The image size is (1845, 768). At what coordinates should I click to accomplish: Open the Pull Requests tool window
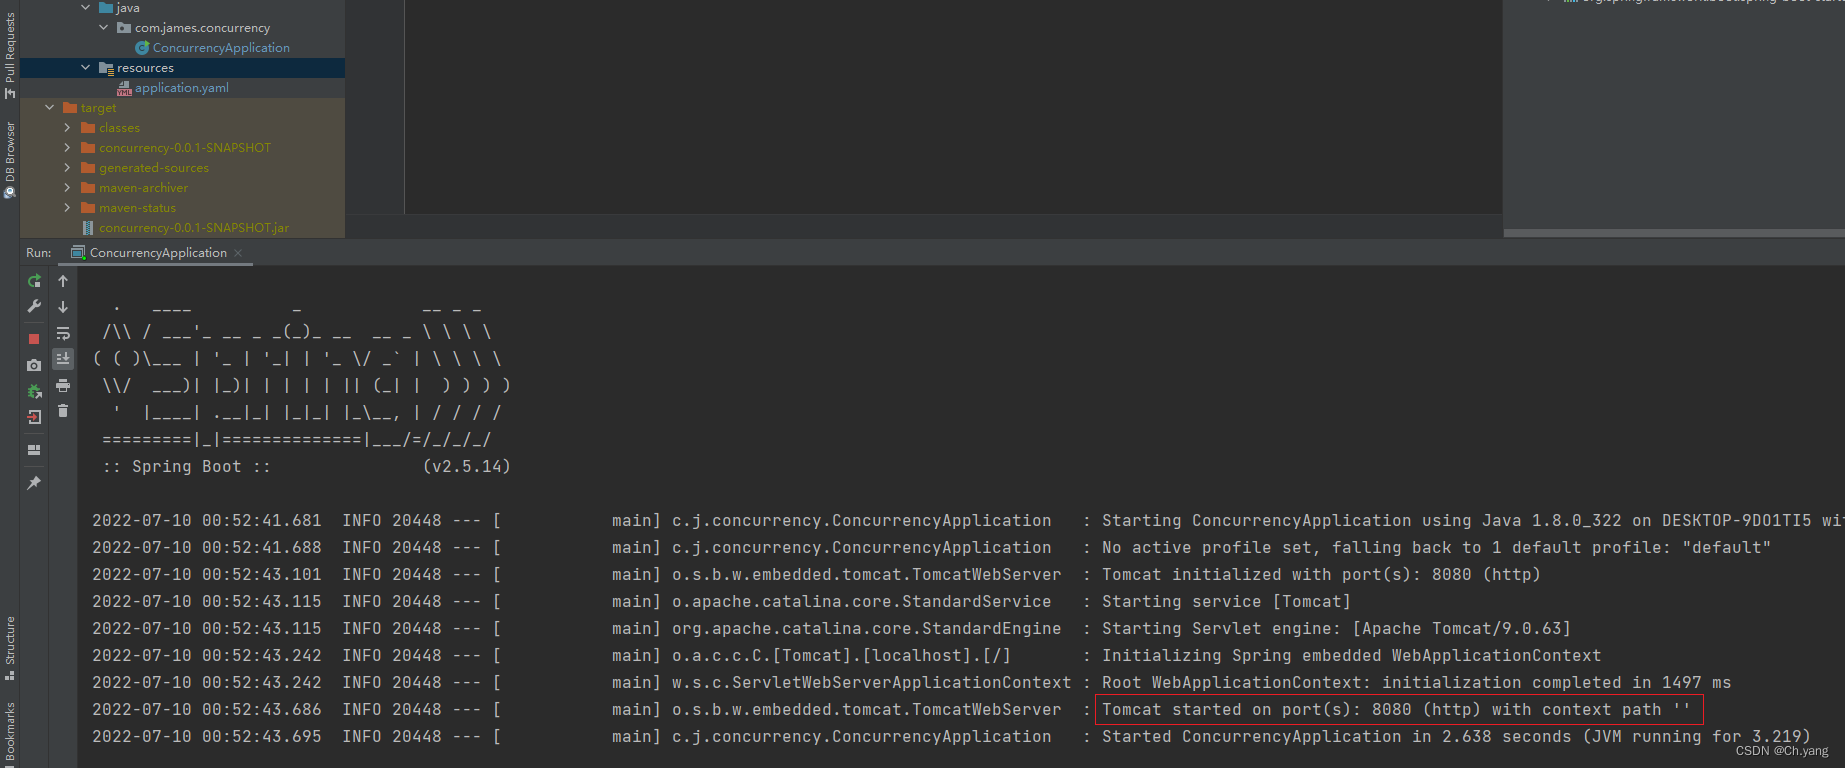click(10, 55)
